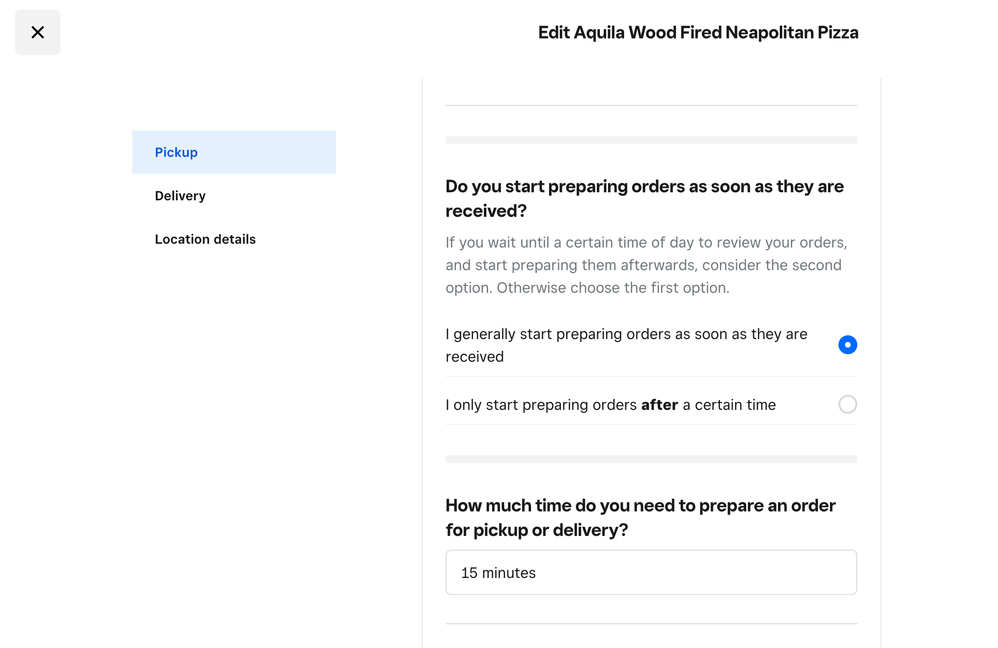998x648 pixels.
Task: Select the after-a-certain-time radio button
Action: (x=847, y=405)
